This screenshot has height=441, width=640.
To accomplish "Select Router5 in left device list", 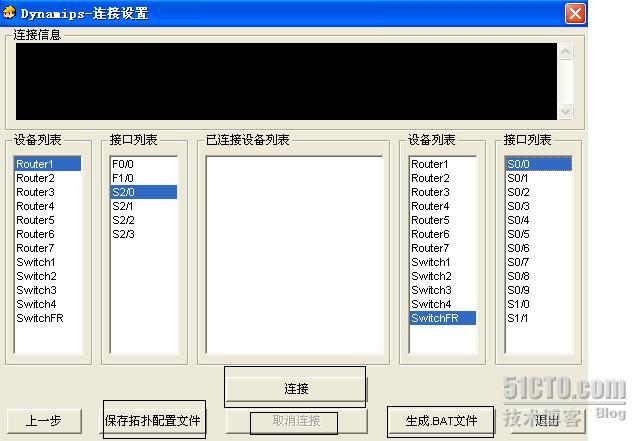I will pyautogui.click(x=47, y=220).
